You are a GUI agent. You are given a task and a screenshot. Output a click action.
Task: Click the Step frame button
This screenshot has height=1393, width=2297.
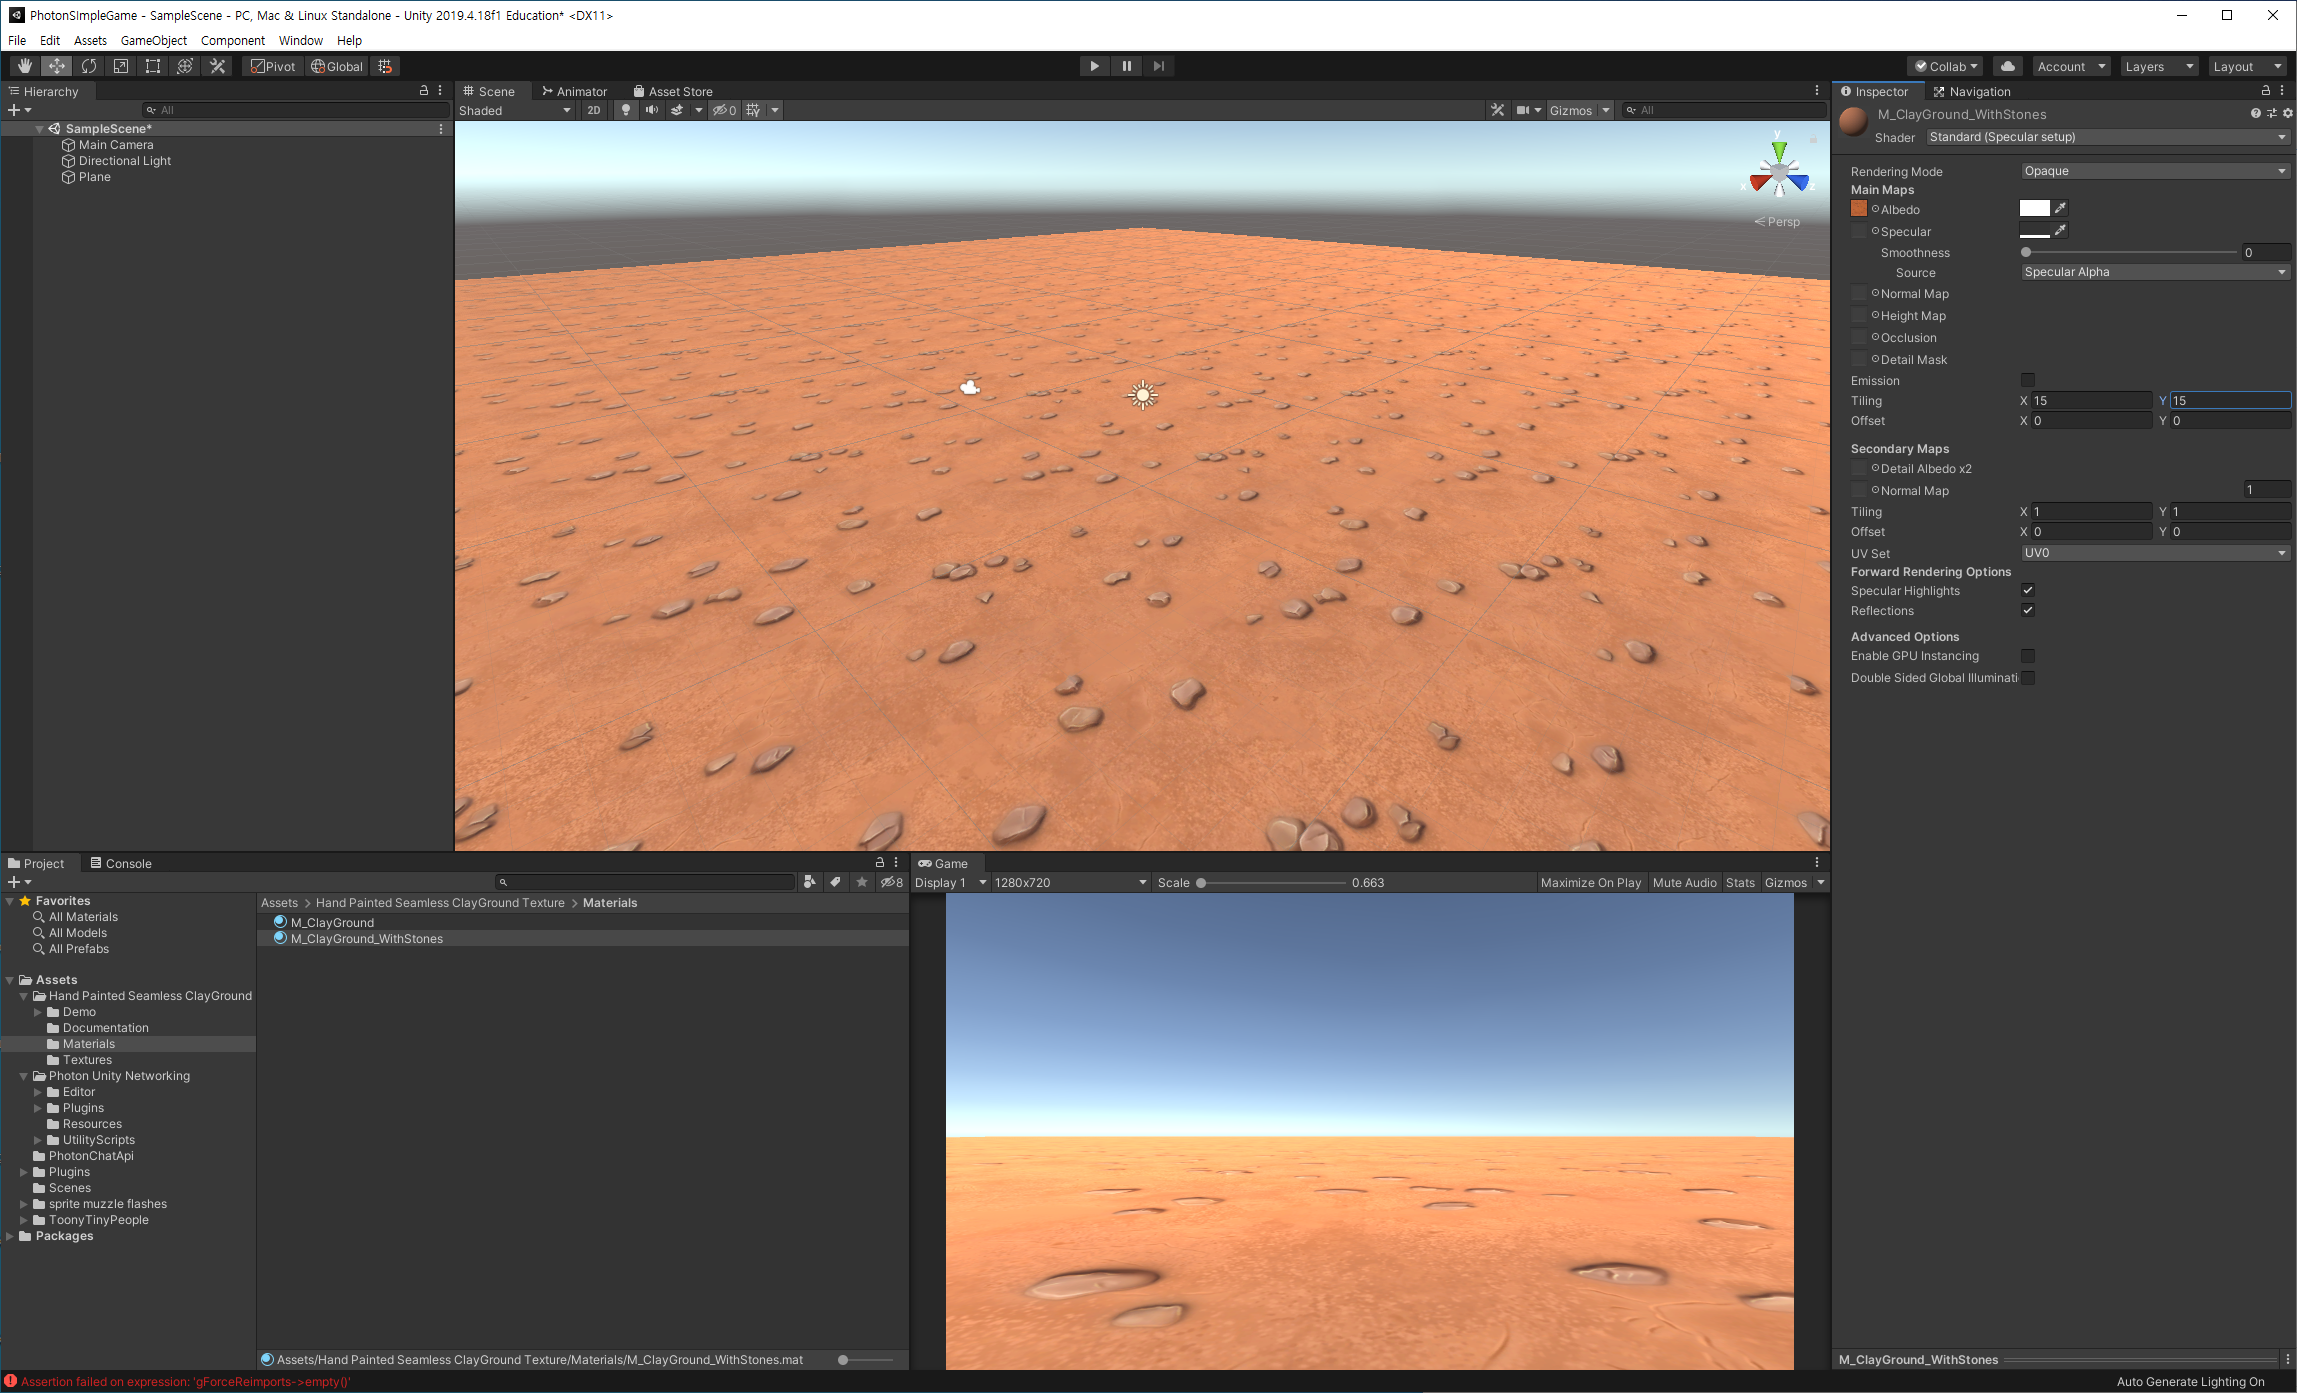click(x=1158, y=66)
